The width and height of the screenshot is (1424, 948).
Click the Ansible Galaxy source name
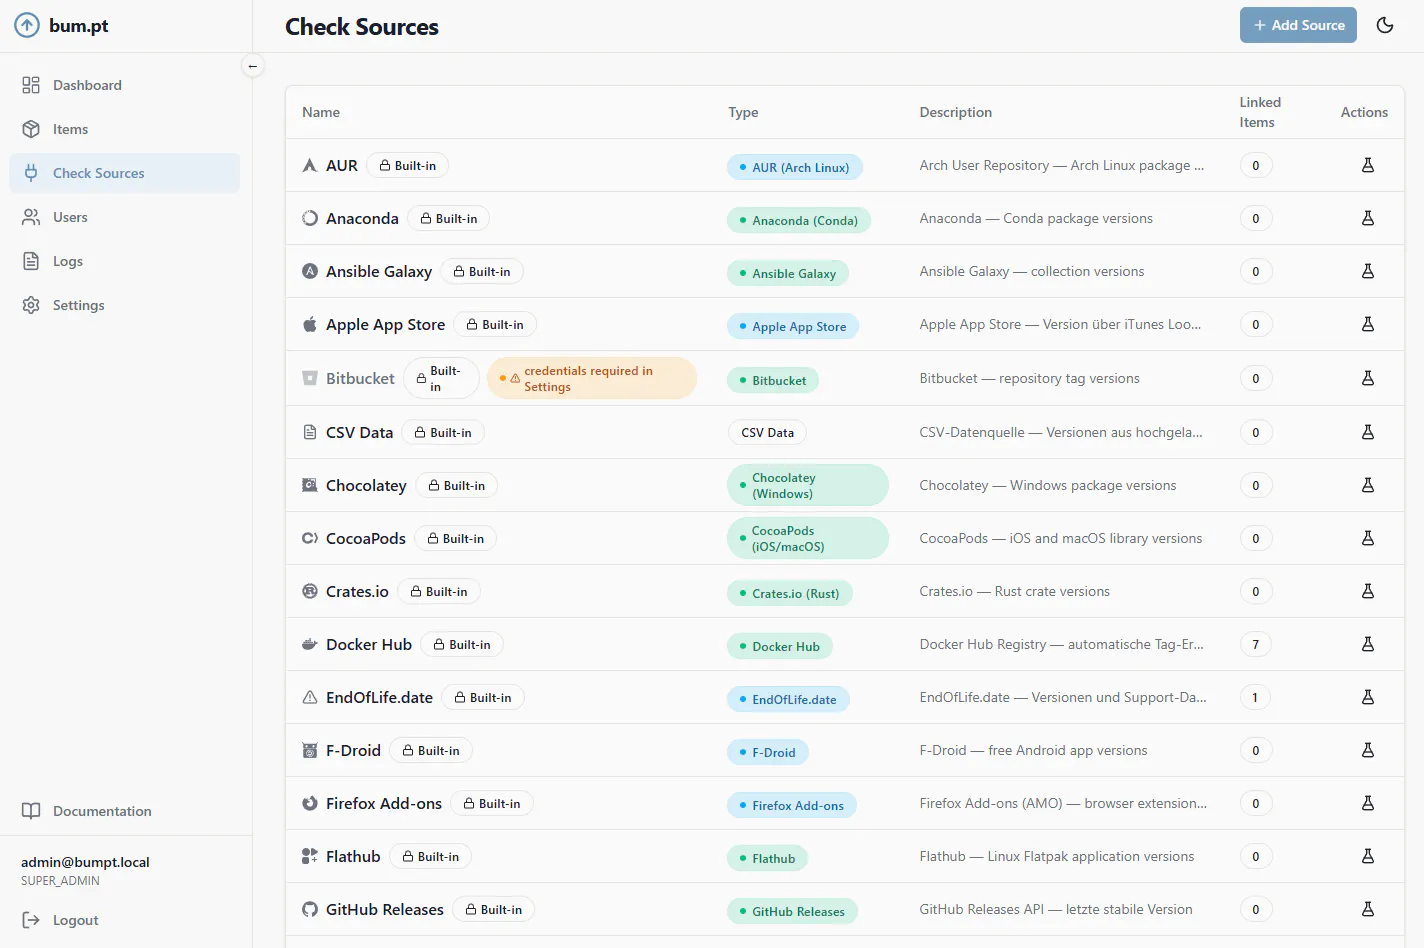[x=379, y=271]
